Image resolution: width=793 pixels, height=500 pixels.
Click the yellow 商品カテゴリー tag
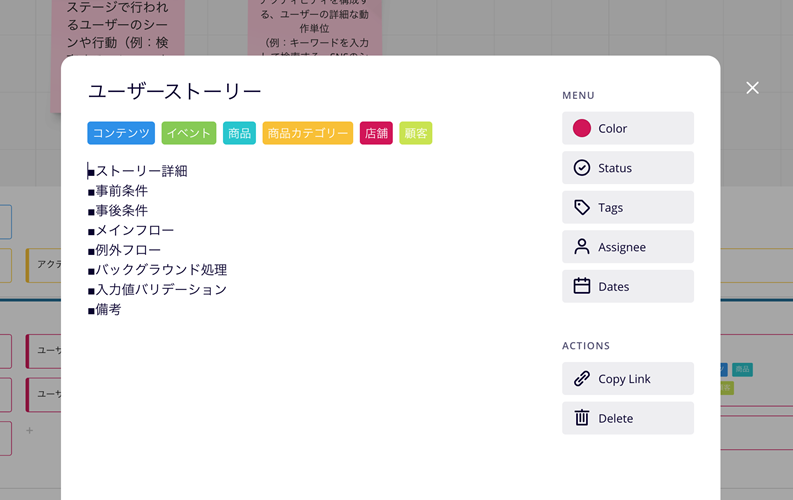point(308,133)
